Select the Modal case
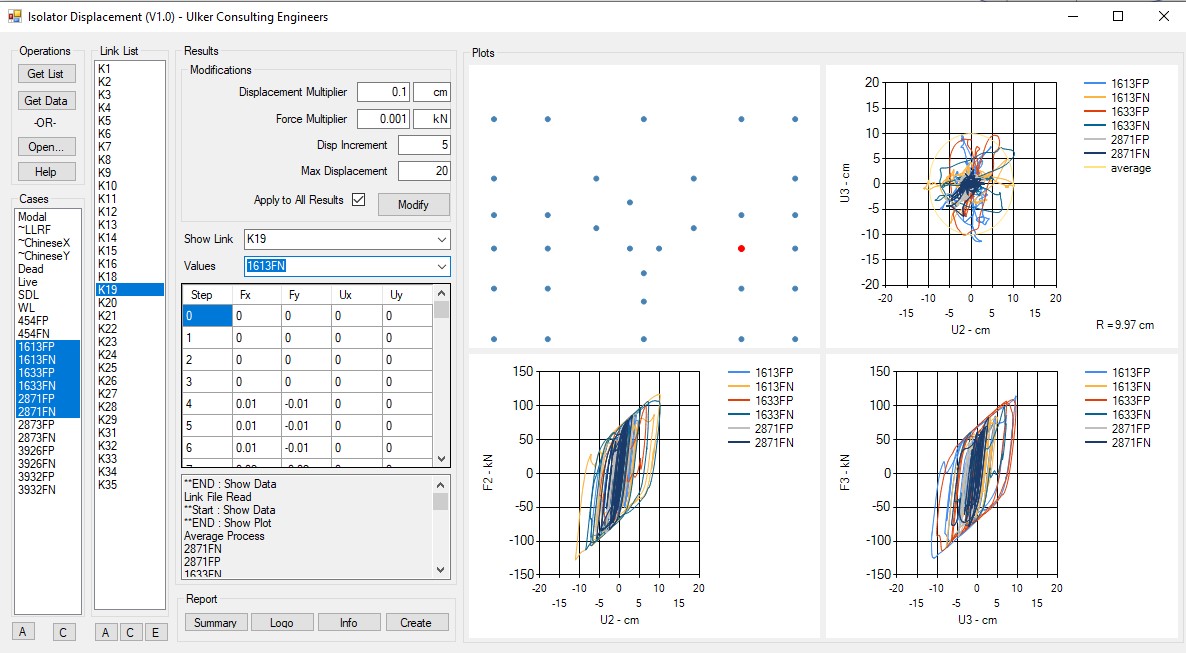1186x653 pixels. [48, 216]
